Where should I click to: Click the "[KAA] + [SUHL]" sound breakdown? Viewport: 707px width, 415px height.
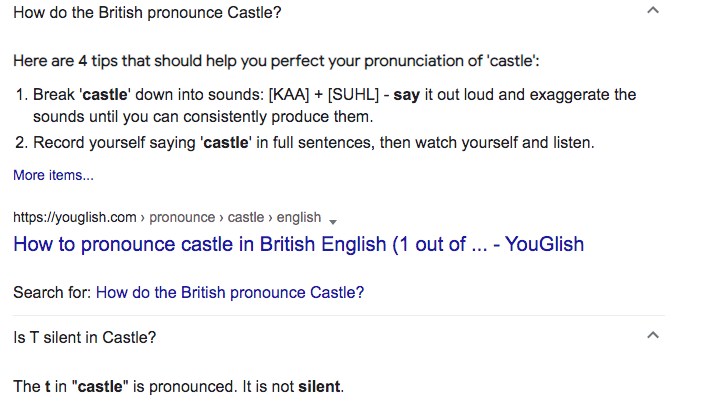(324, 95)
